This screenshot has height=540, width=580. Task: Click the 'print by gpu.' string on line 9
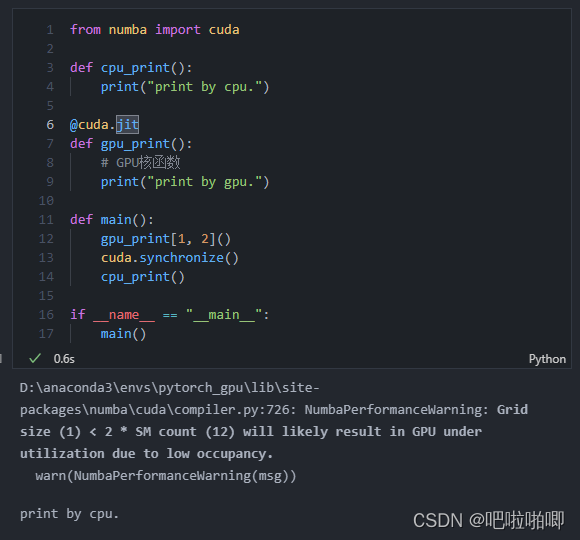point(204,182)
